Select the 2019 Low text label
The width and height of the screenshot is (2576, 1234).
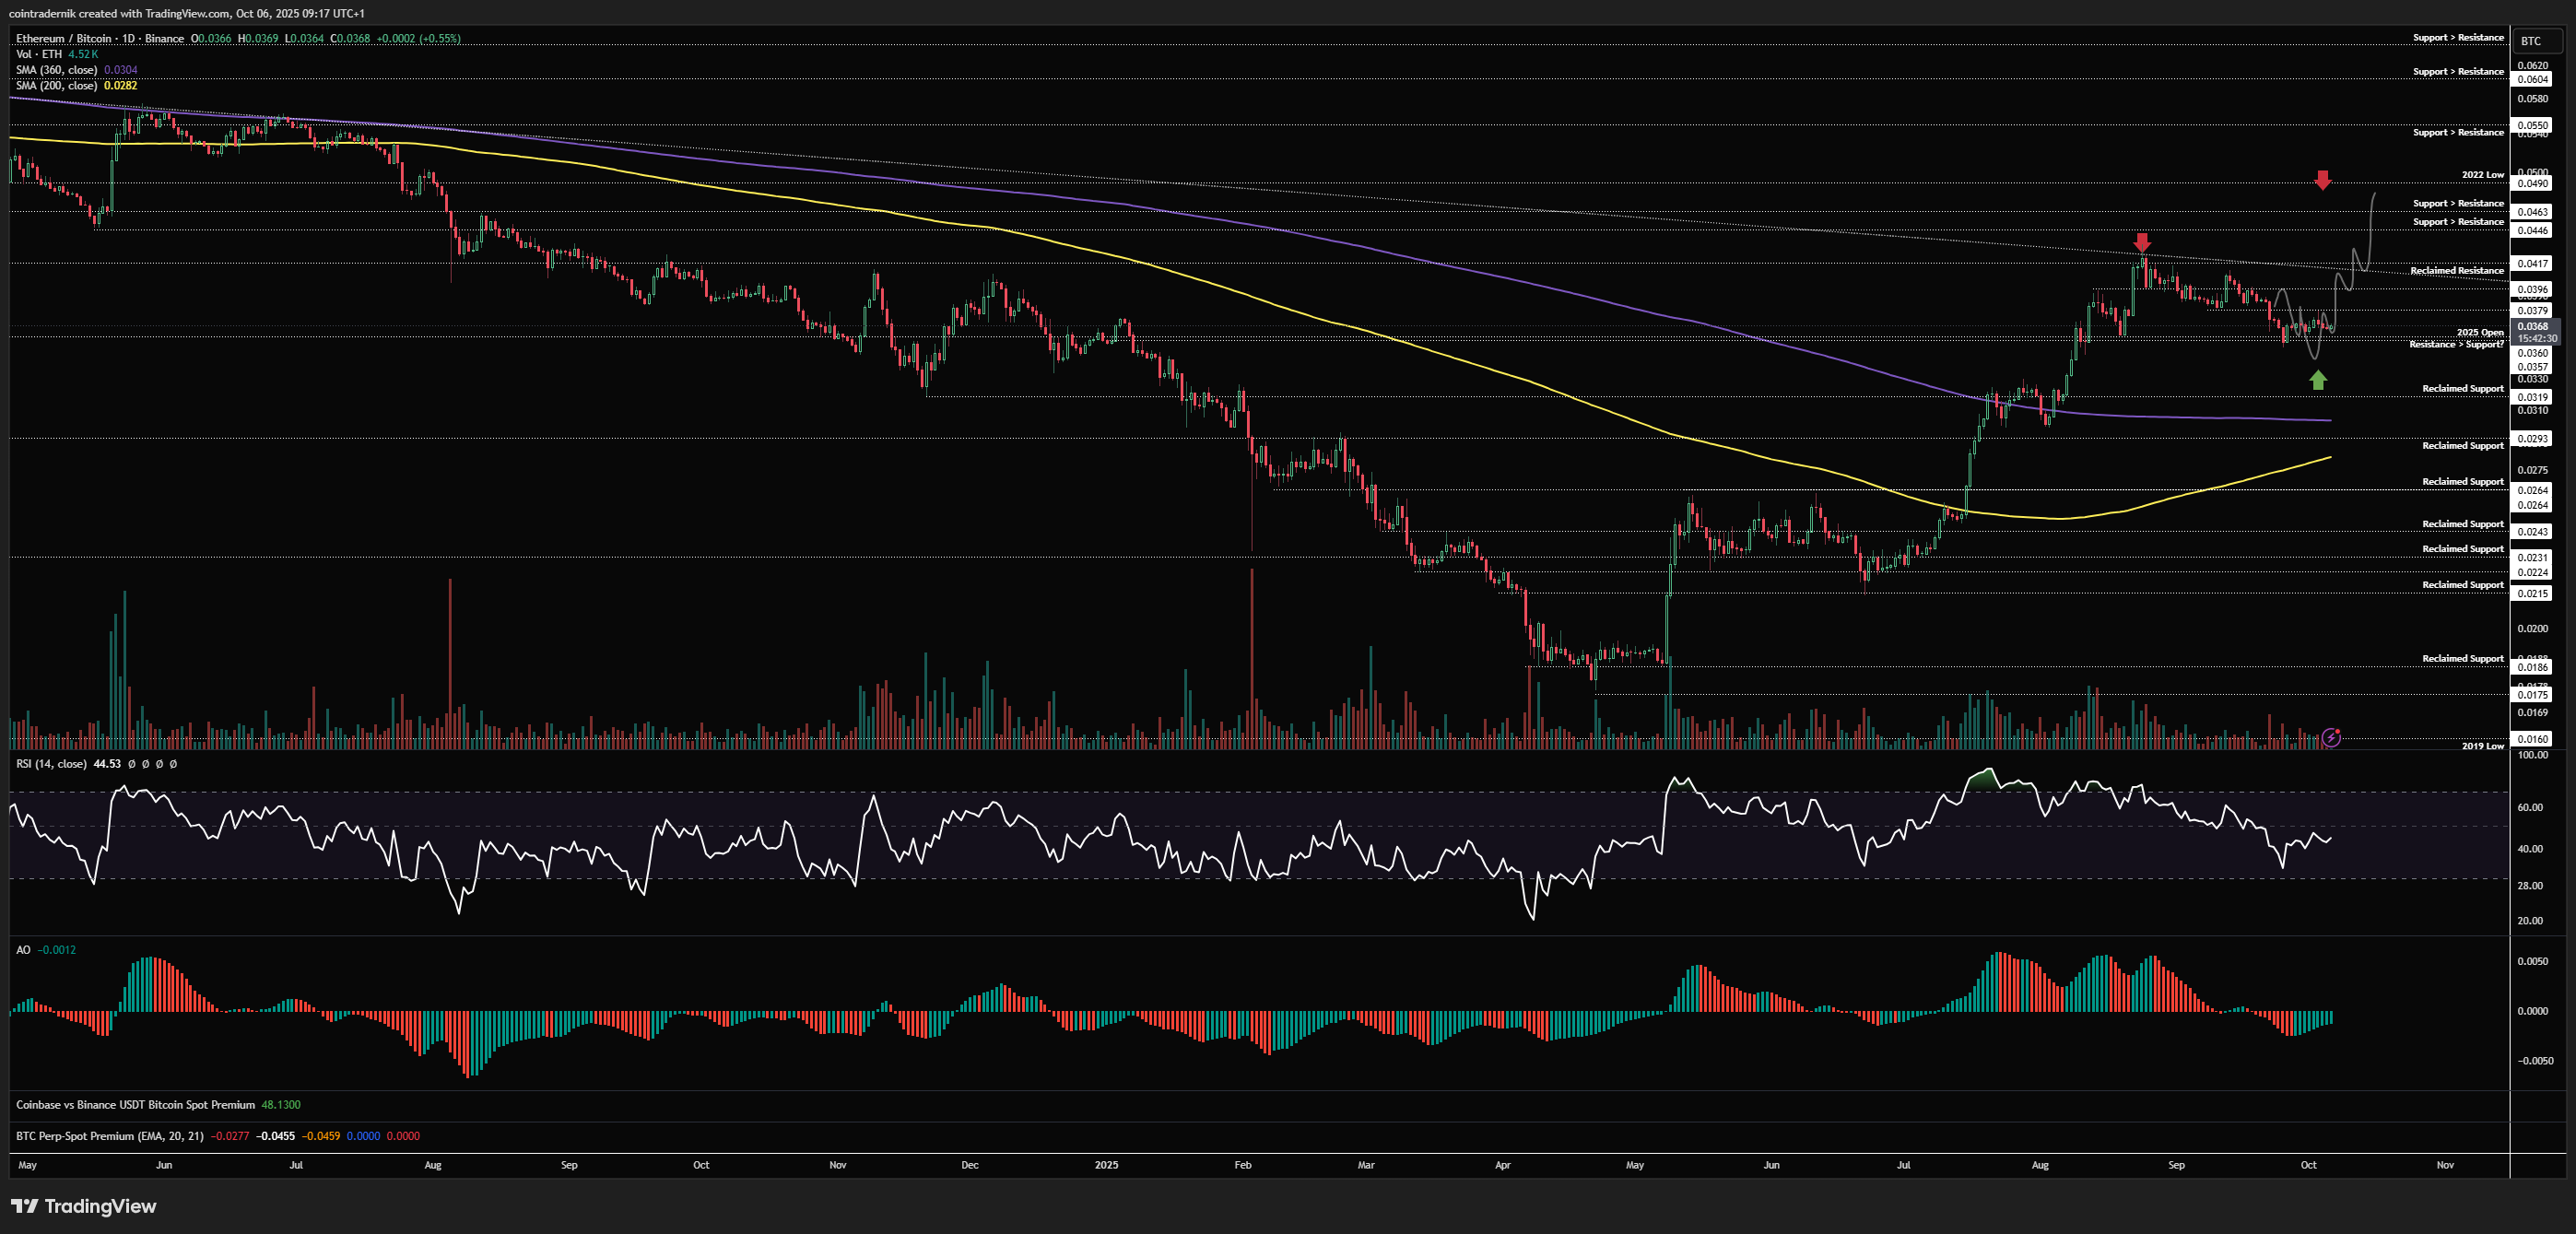2482,746
